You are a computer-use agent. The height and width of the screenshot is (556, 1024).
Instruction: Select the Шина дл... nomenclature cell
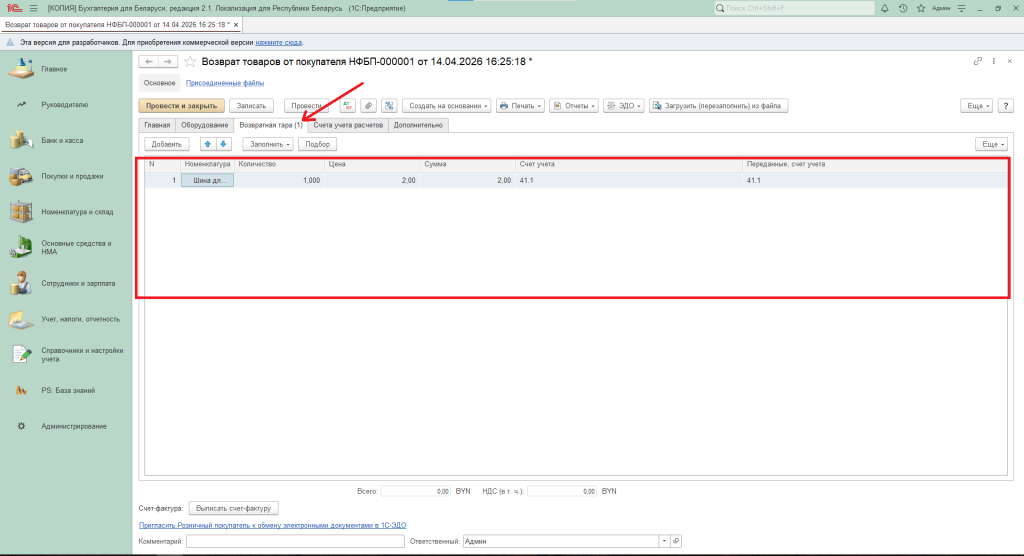pos(207,180)
